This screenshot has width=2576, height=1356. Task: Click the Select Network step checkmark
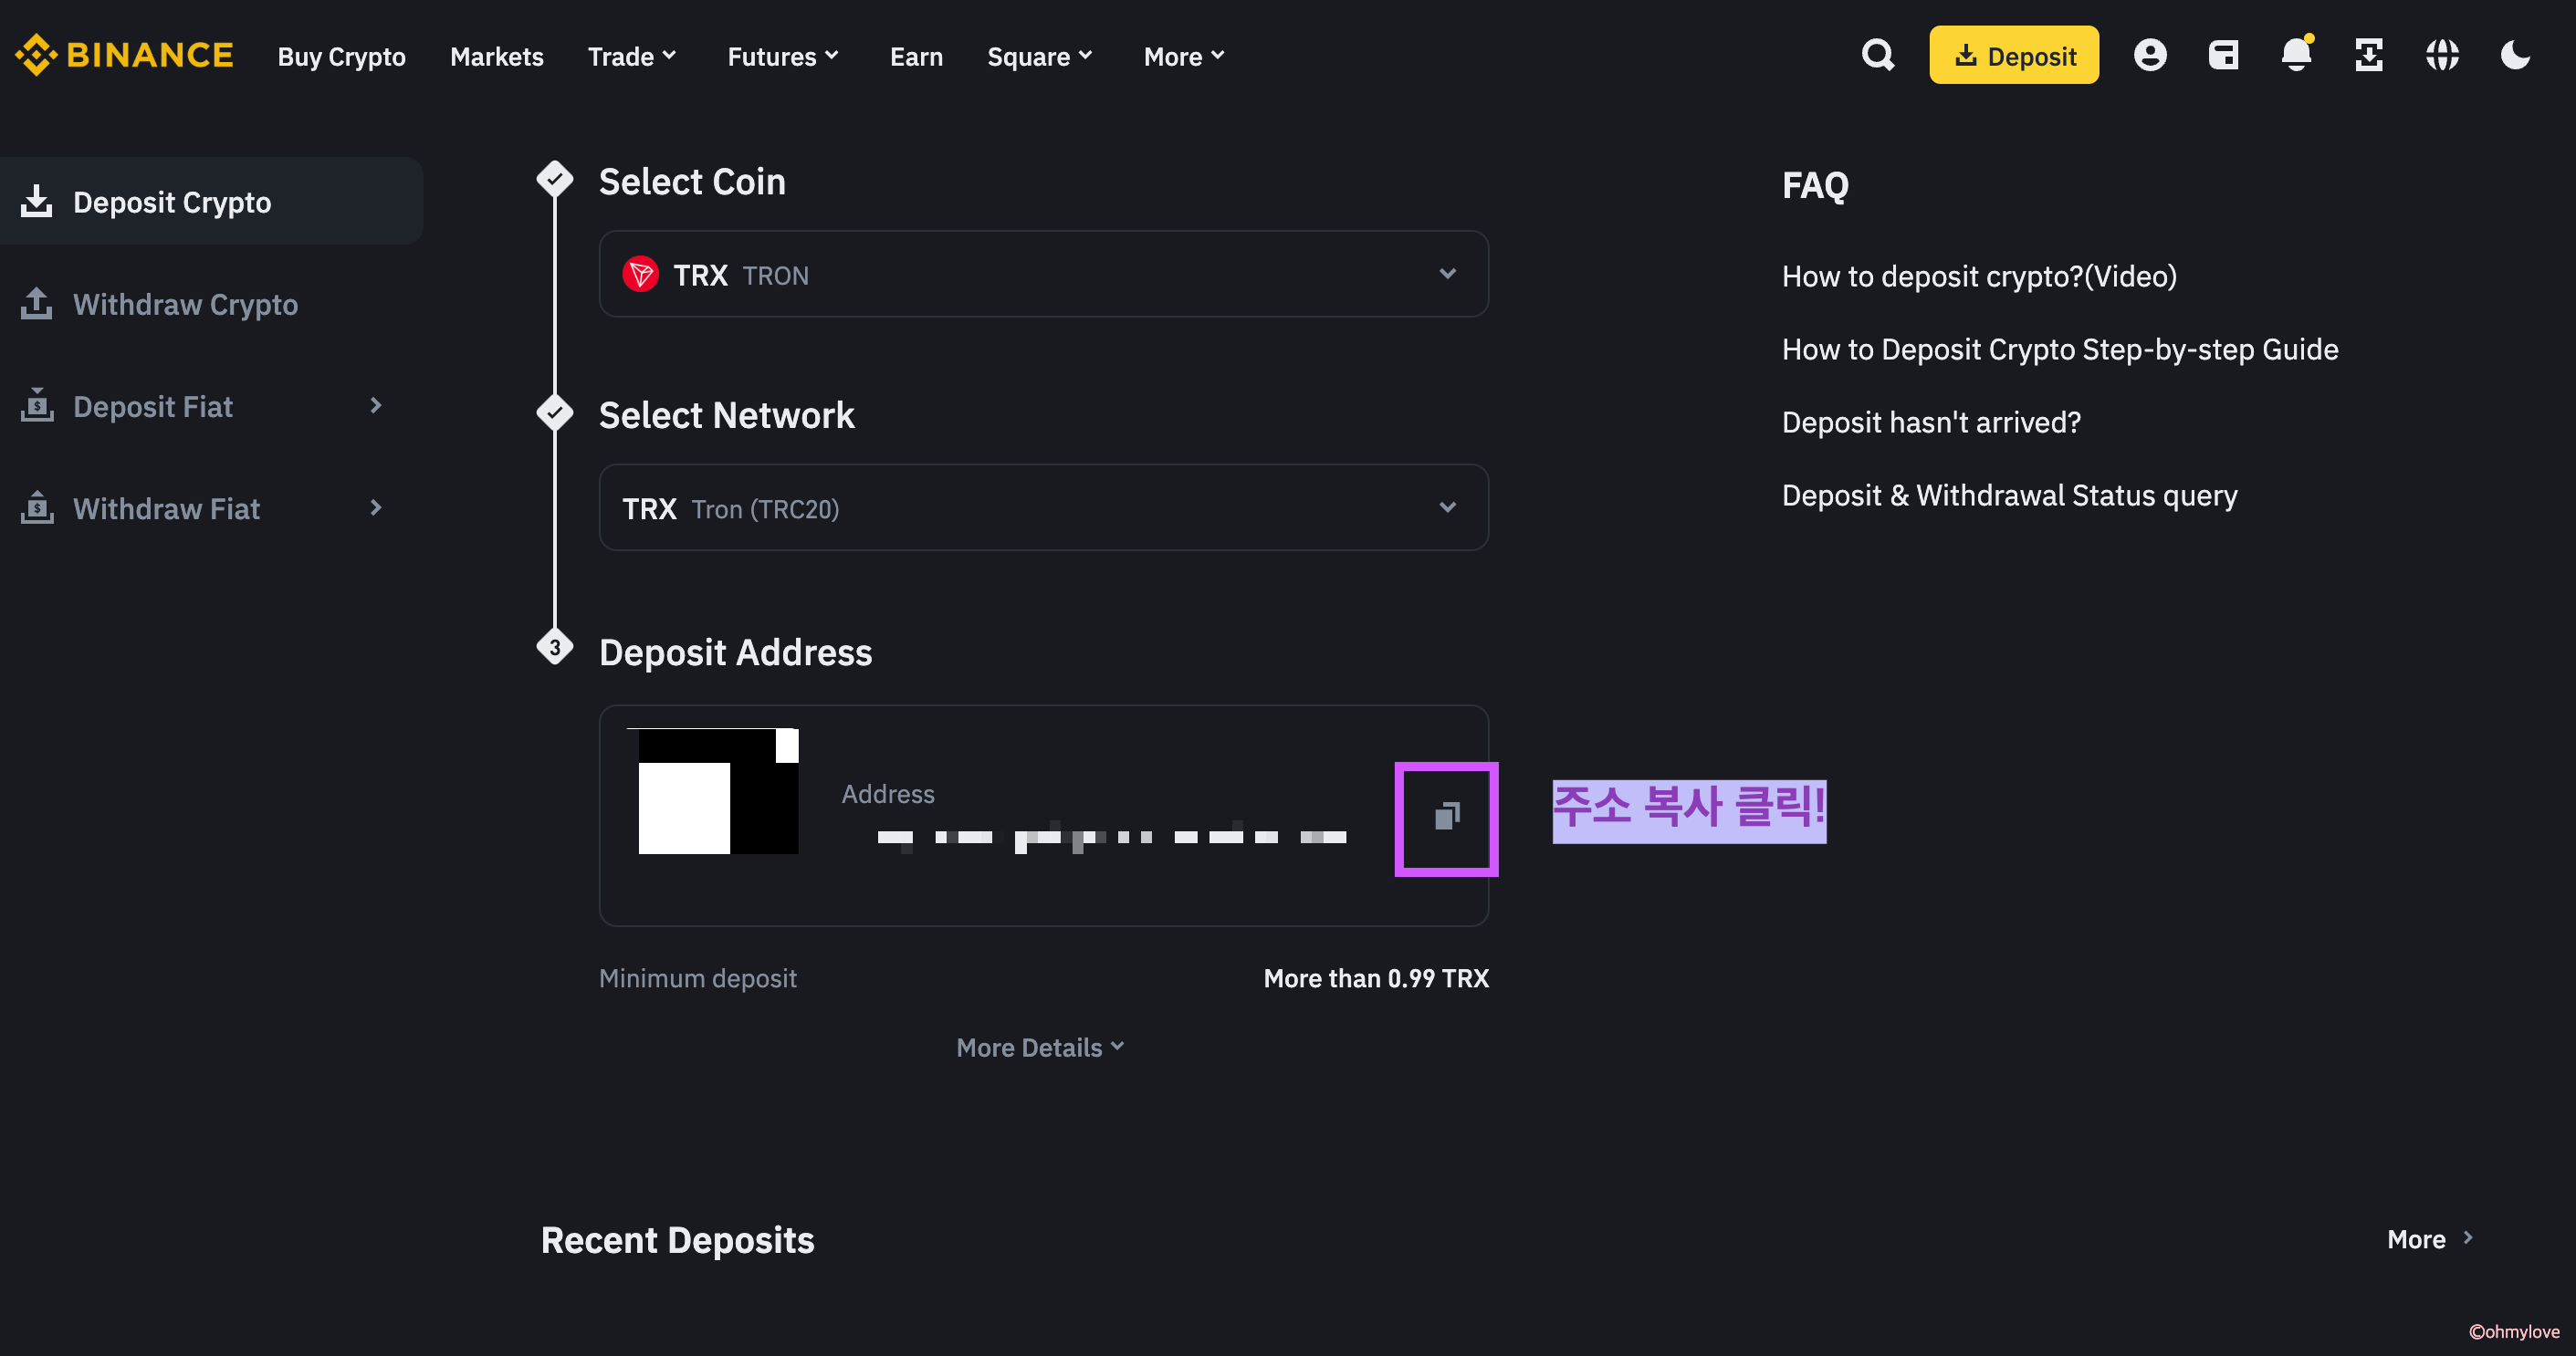coord(555,412)
